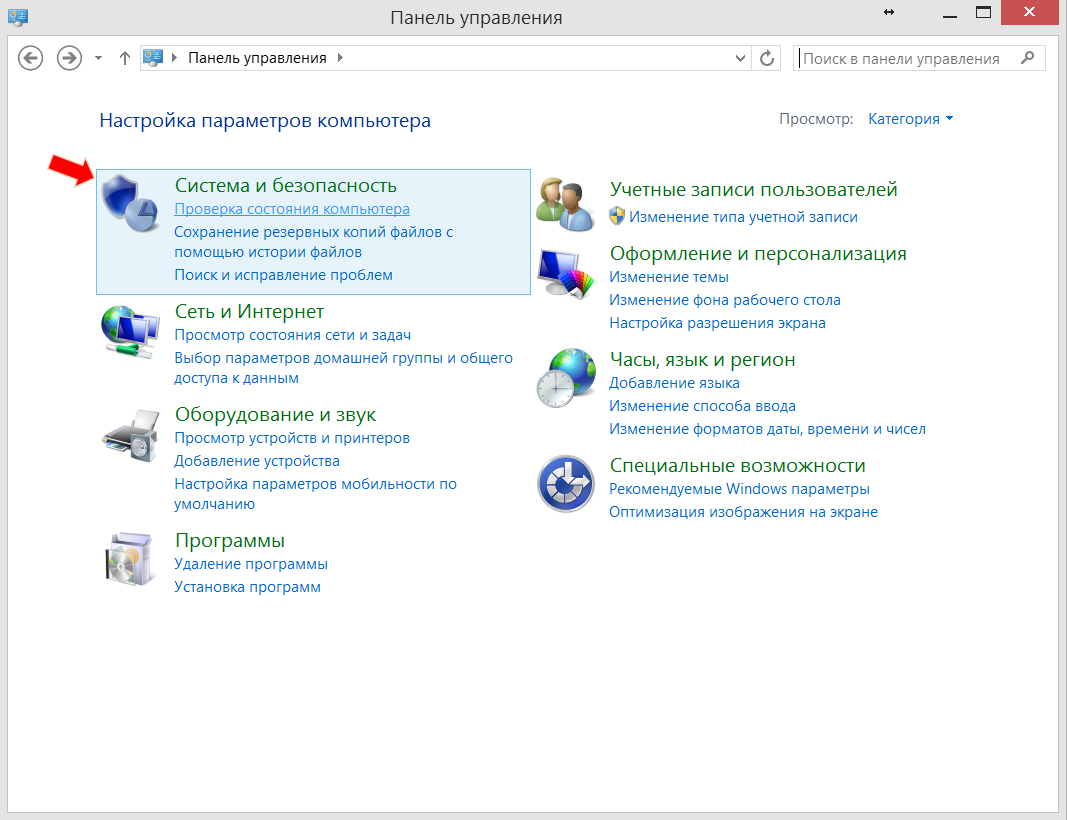Open Специальные возможности category
Image resolution: width=1067 pixels, height=820 pixels.
(x=738, y=466)
